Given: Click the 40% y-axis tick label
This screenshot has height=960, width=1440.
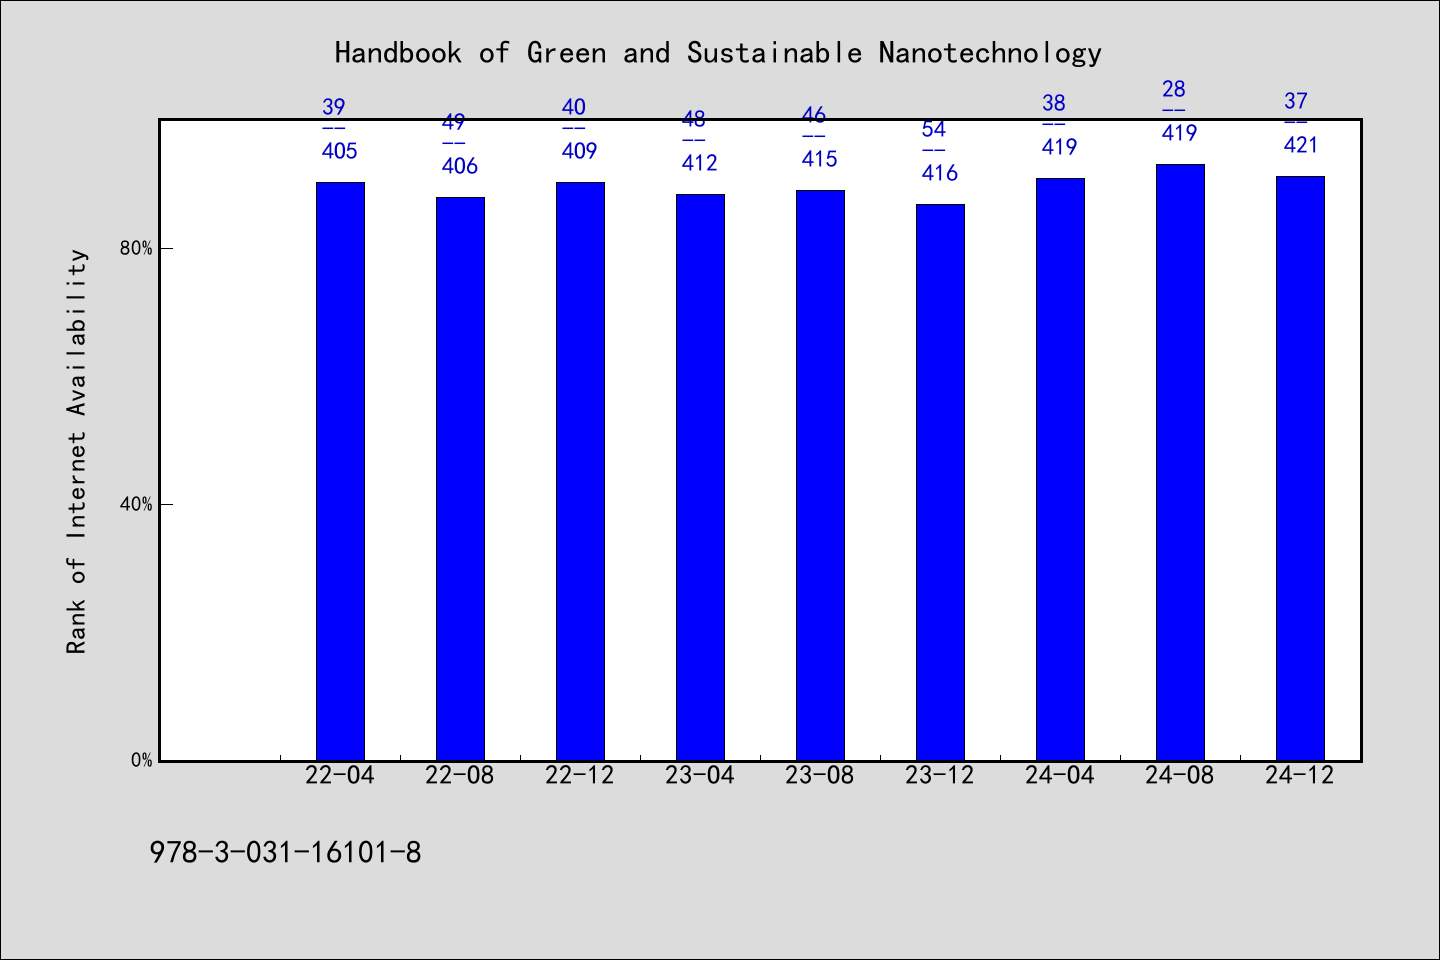Looking at the screenshot, I should (x=136, y=505).
